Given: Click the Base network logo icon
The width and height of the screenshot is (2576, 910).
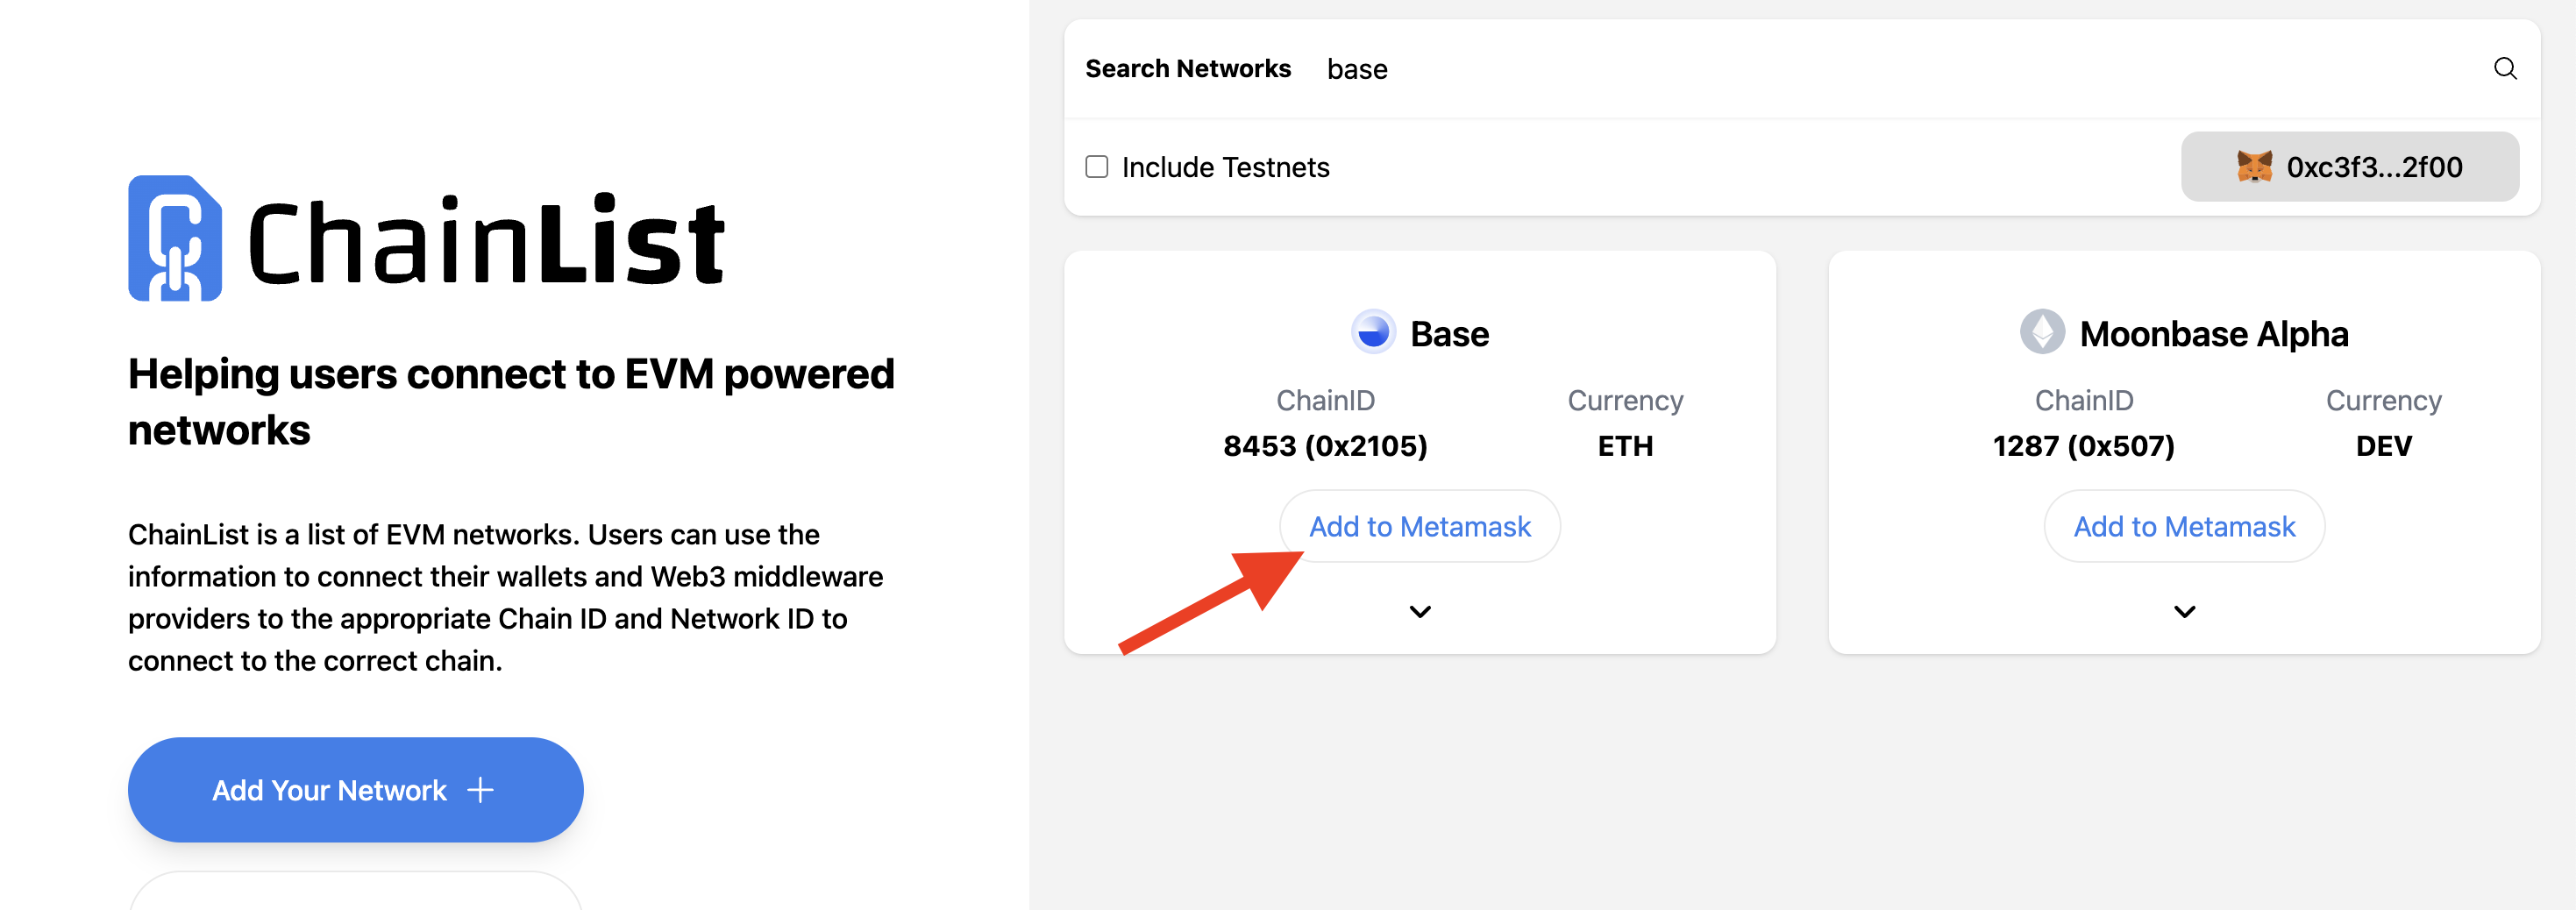Looking at the screenshot, I should pyautogui.click(x=1373, y=332).
